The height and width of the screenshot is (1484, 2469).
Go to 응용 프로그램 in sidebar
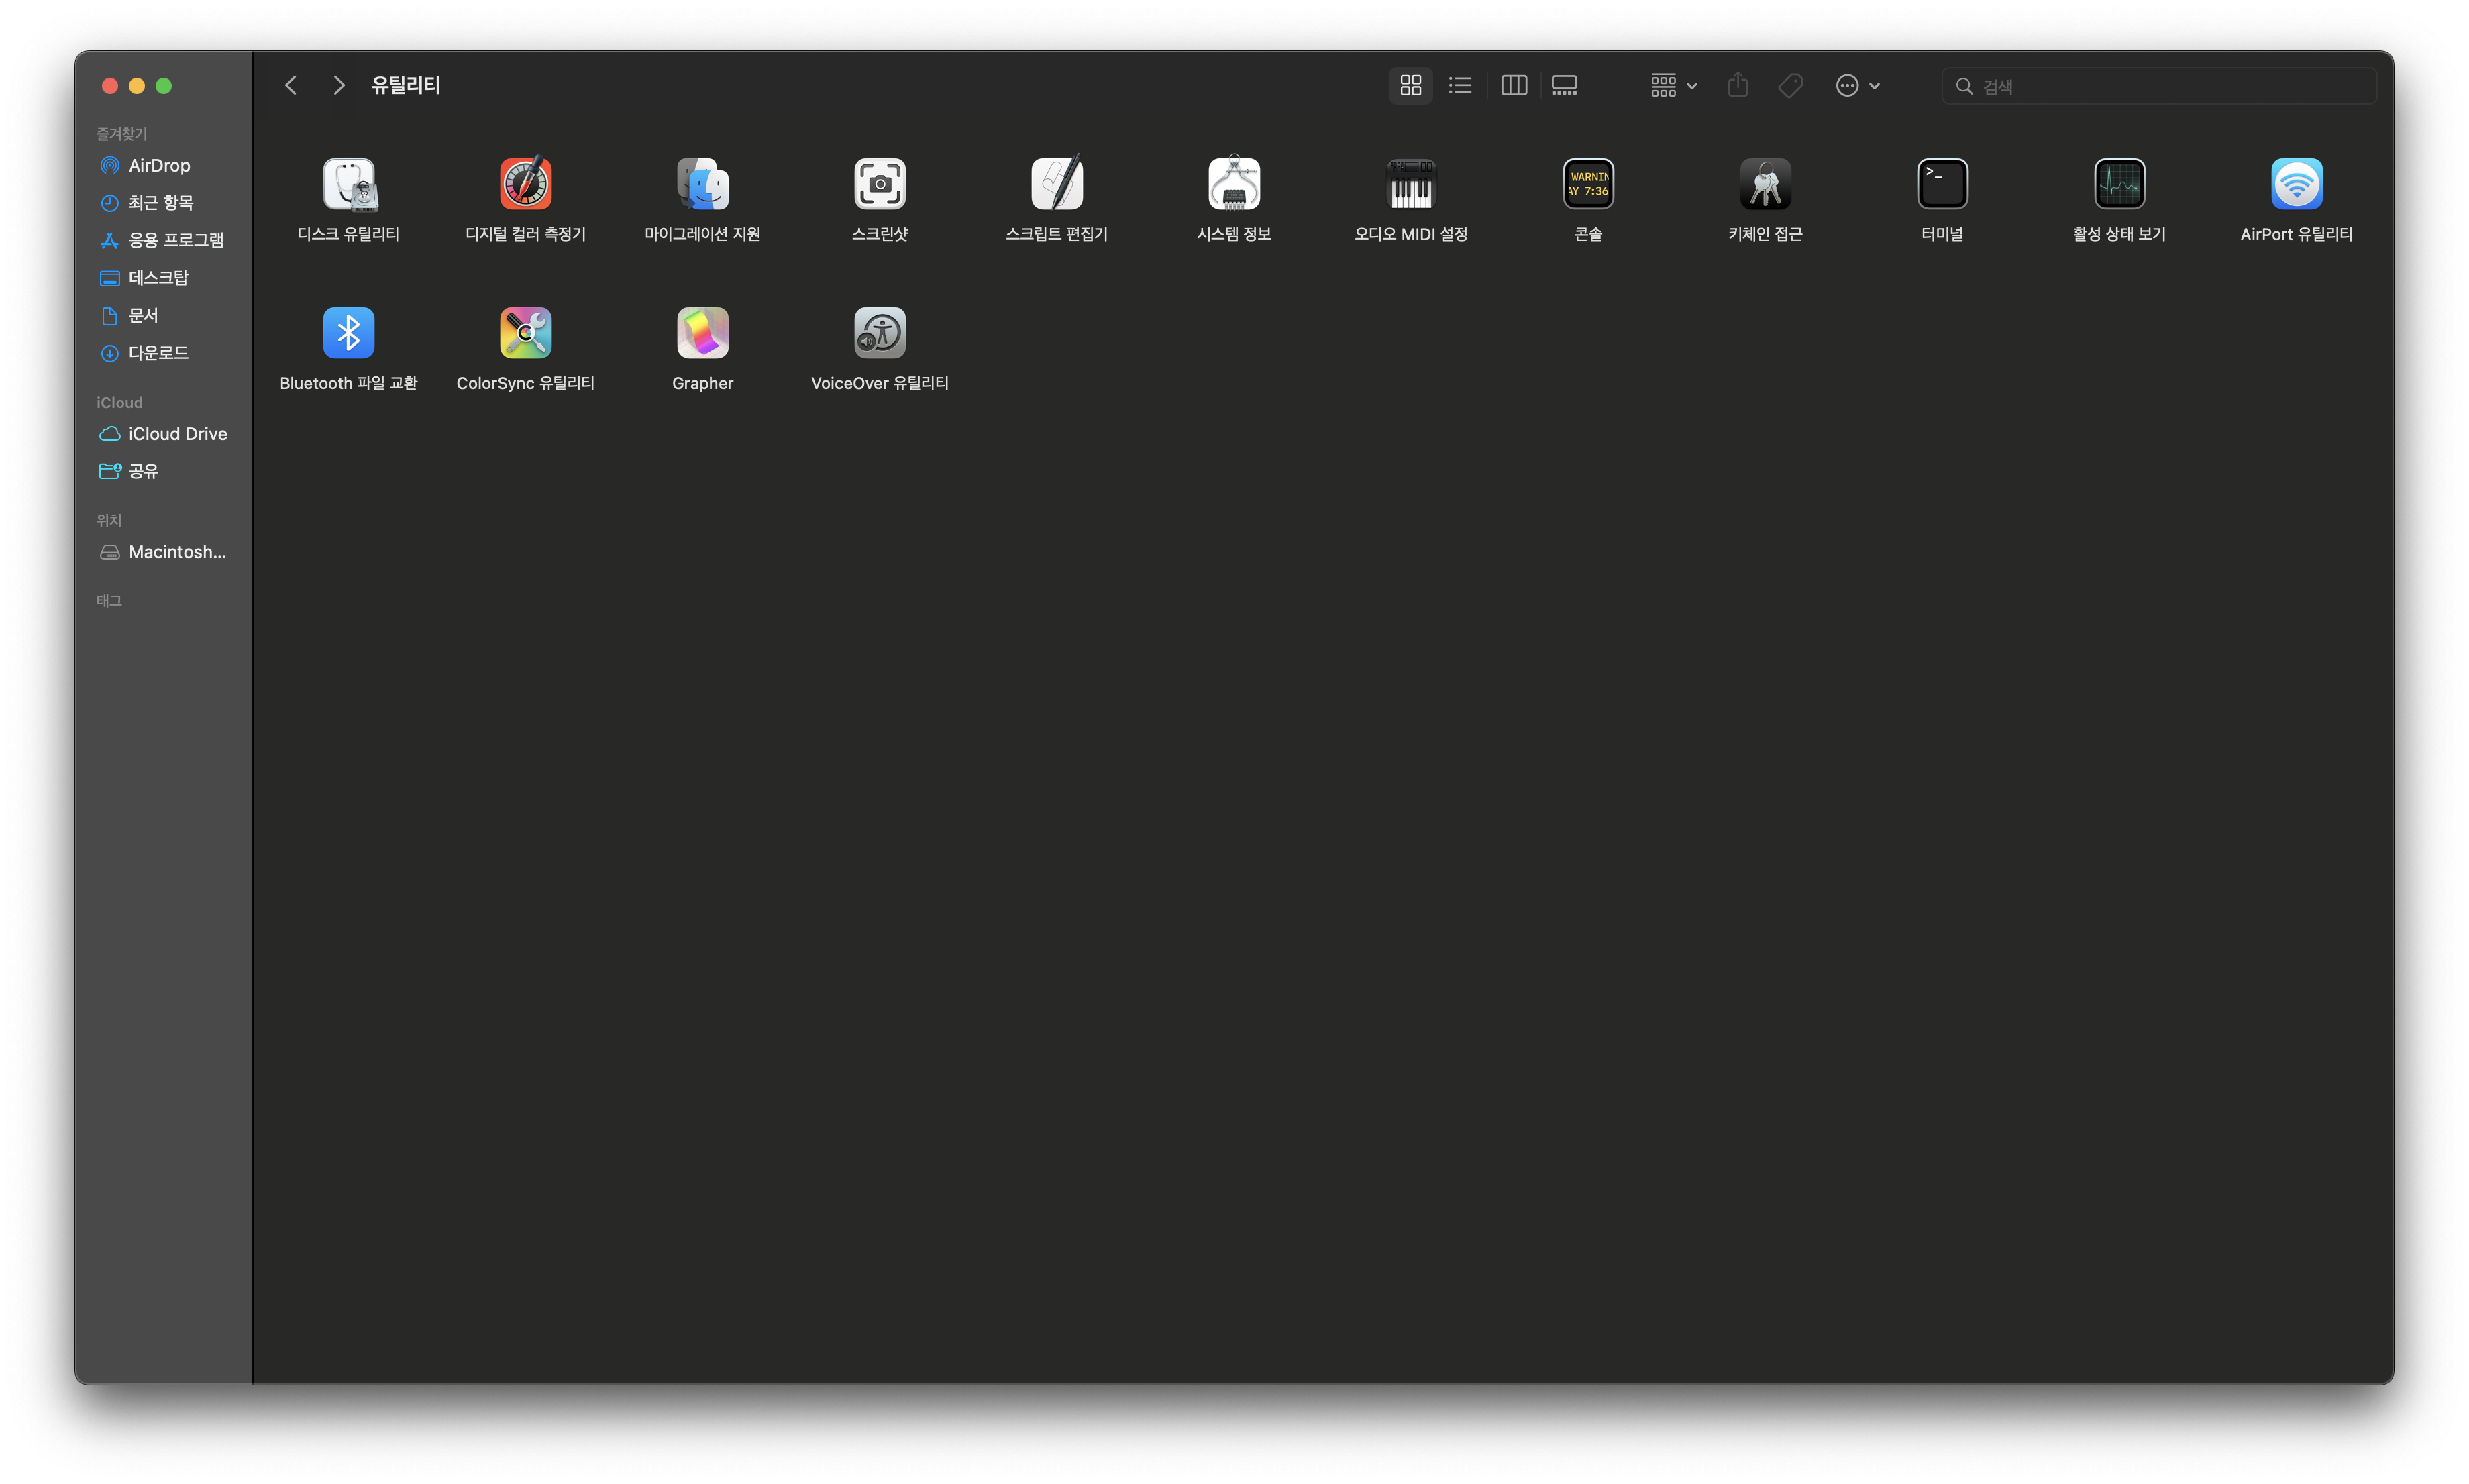tap(175, 240)
